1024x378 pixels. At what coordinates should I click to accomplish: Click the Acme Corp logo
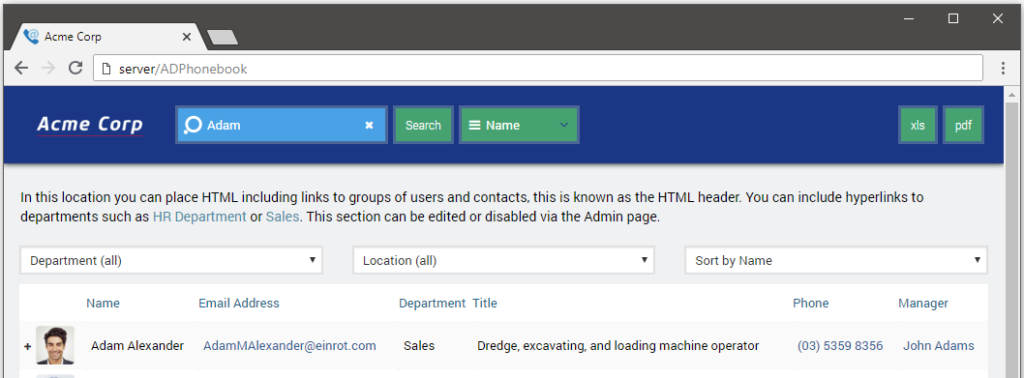pos(90,125)
